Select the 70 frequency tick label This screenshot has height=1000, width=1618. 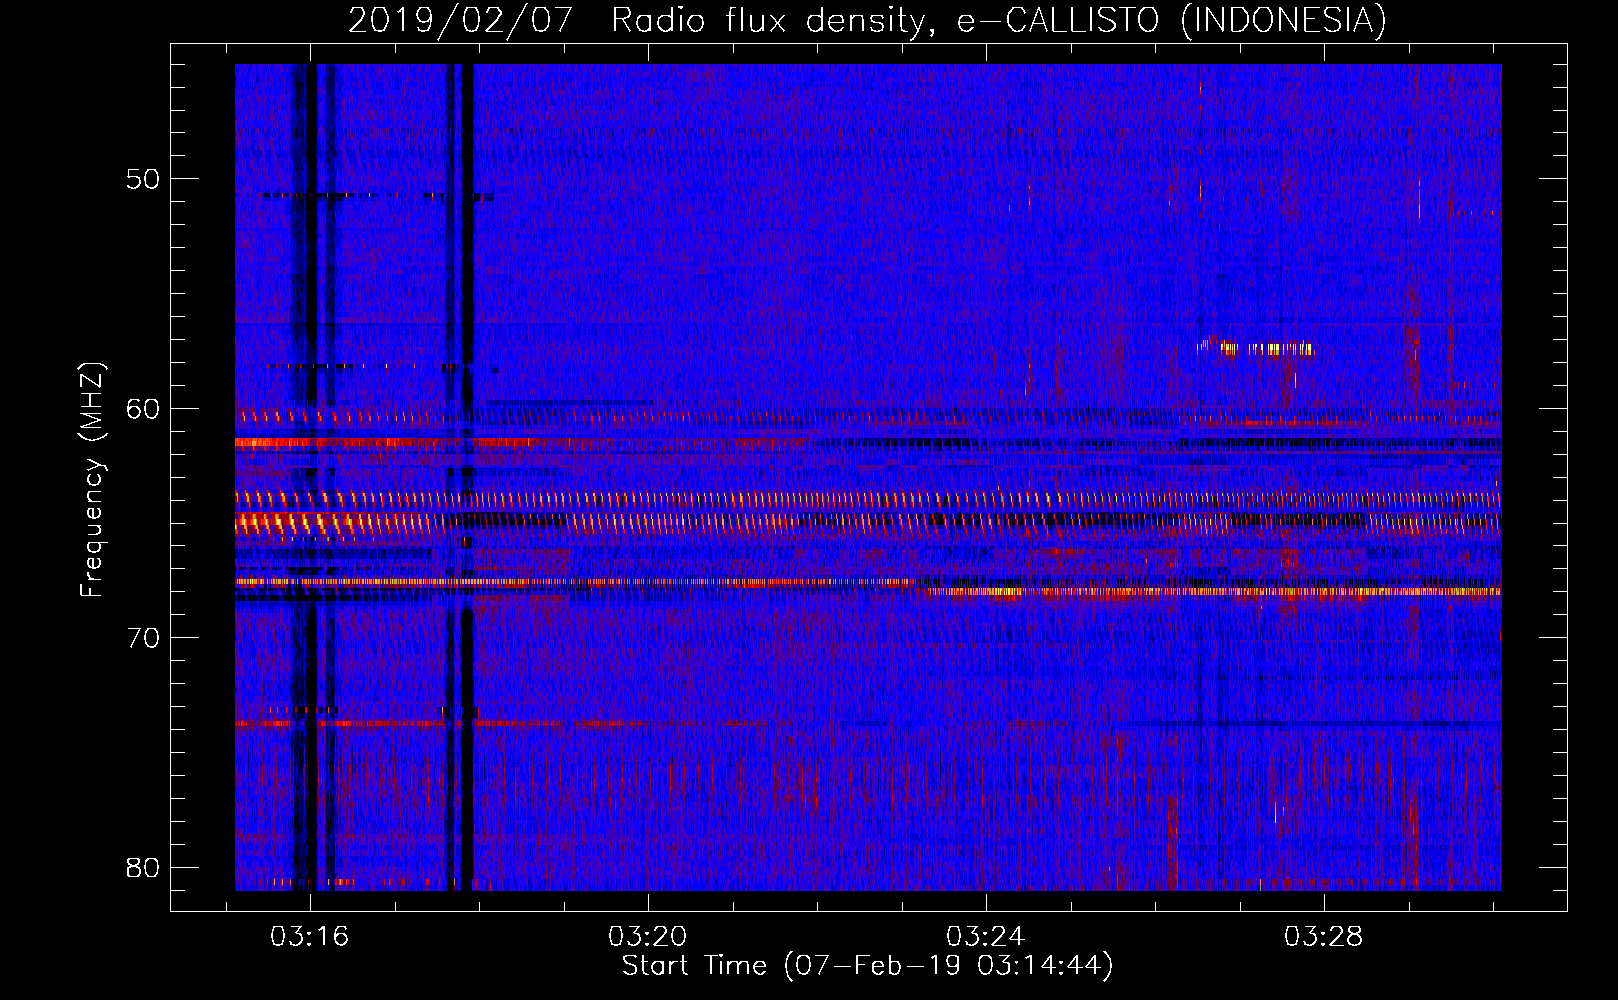[x=143, y=637]
